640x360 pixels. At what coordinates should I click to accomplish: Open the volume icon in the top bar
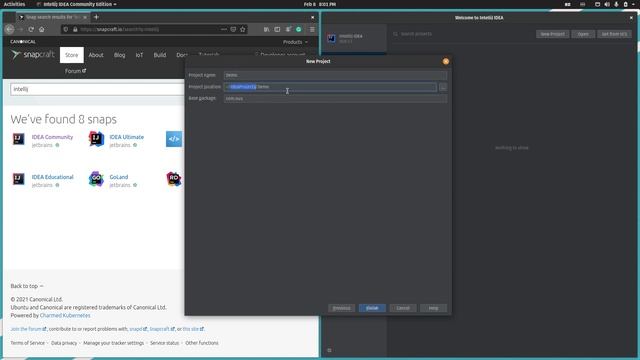[607, 4]
